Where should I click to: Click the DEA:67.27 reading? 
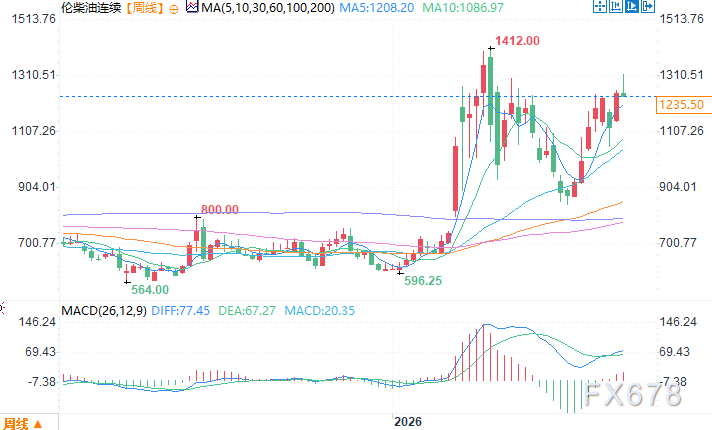click(x=247, y=311)
